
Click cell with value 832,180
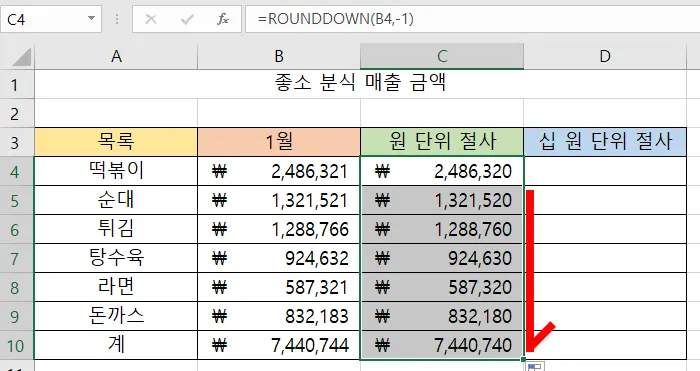pos(442,317)
